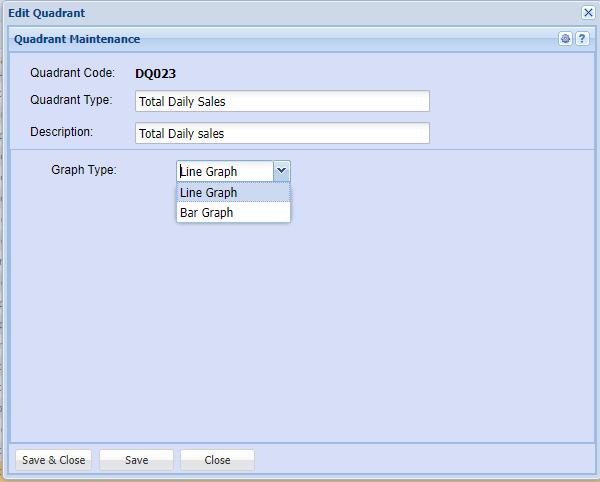Click the Save button
The height and width of the screenshot is (482, 600).
tap(136, 460)
